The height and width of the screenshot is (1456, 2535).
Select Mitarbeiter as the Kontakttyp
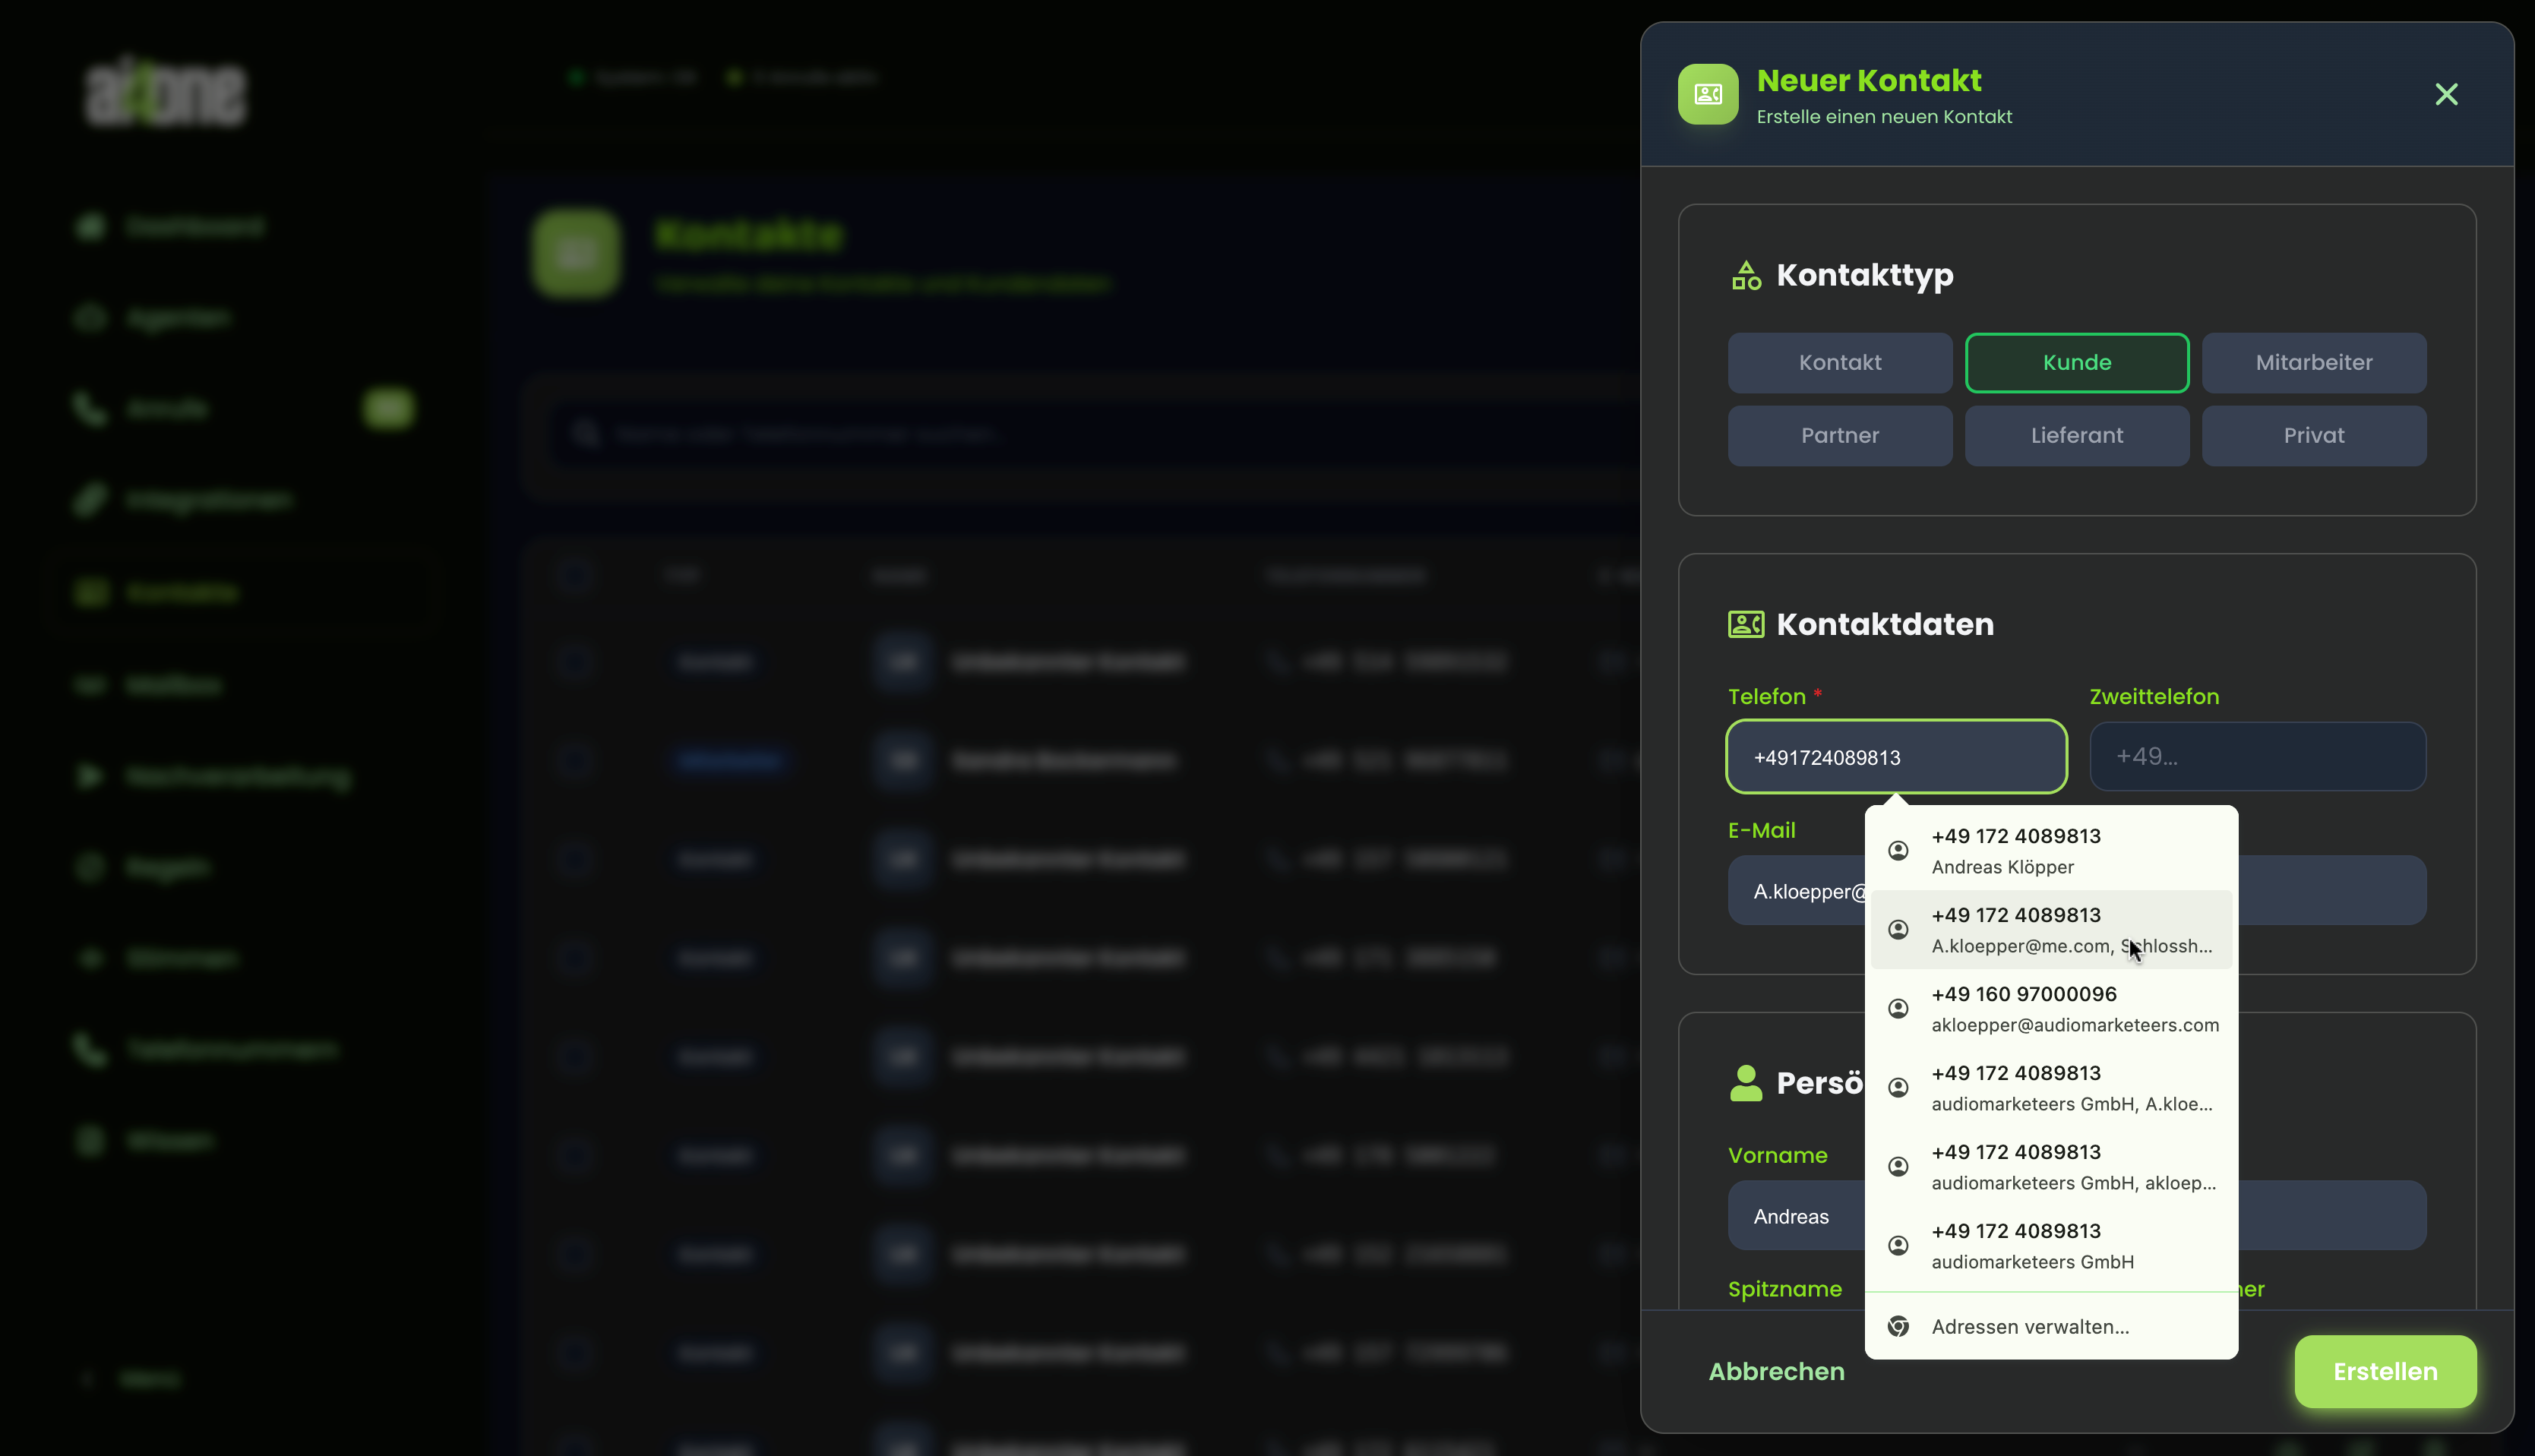tap(2313, 362)
